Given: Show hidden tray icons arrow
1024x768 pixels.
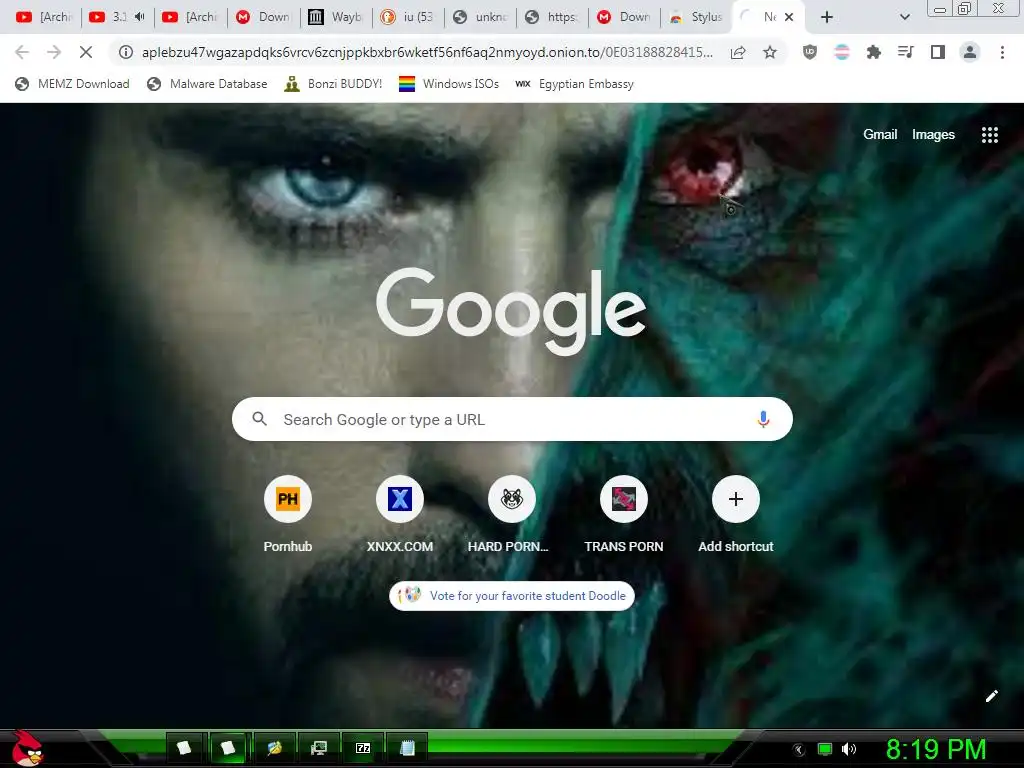Looking at the screenshot, I should click(798, 750).
